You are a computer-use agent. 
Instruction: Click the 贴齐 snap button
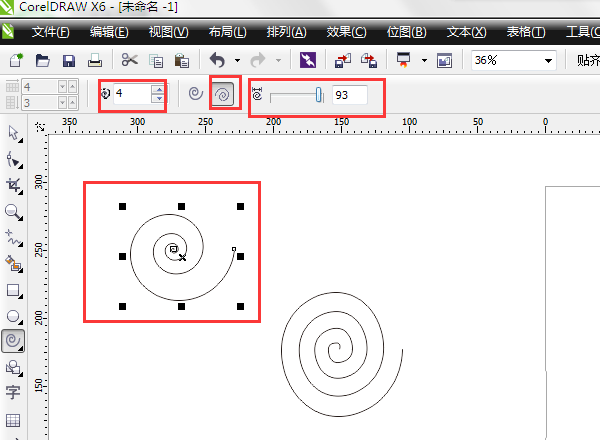click(x=588, y=60)
